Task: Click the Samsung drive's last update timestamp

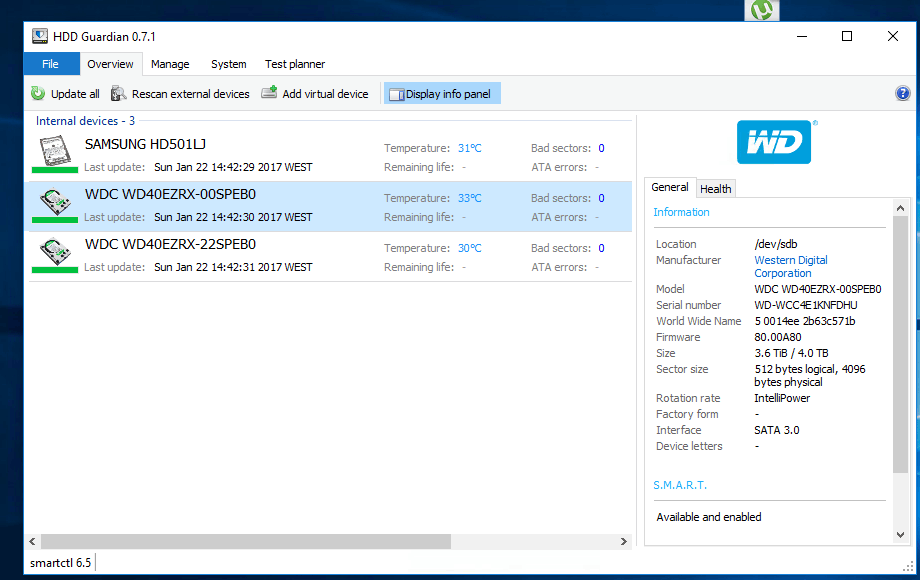Action: point(233,167)
